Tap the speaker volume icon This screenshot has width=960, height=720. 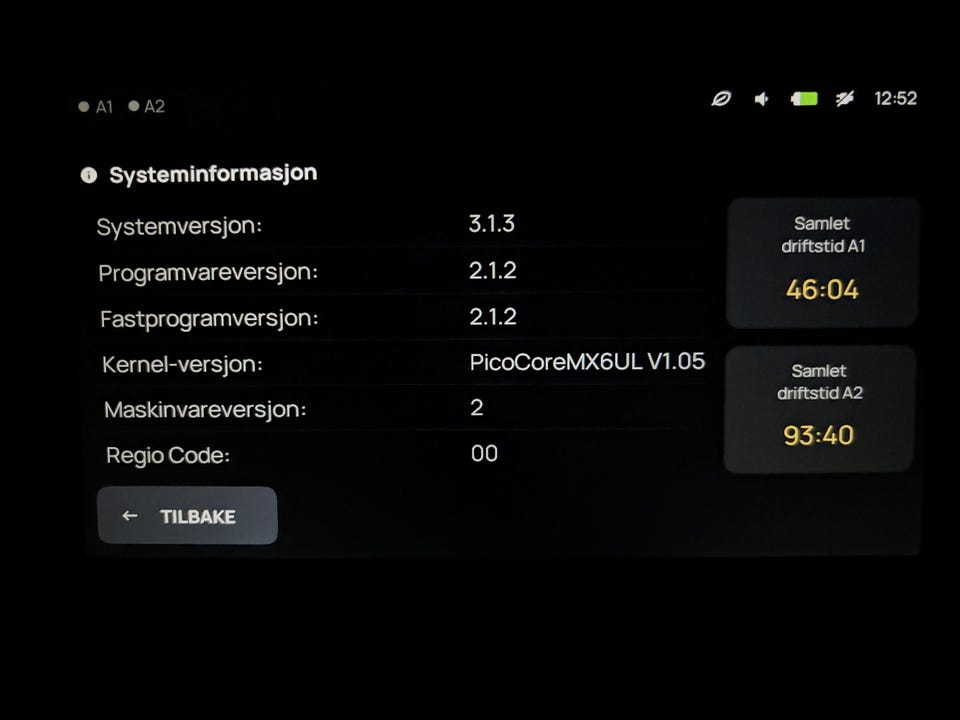(761, 99)
